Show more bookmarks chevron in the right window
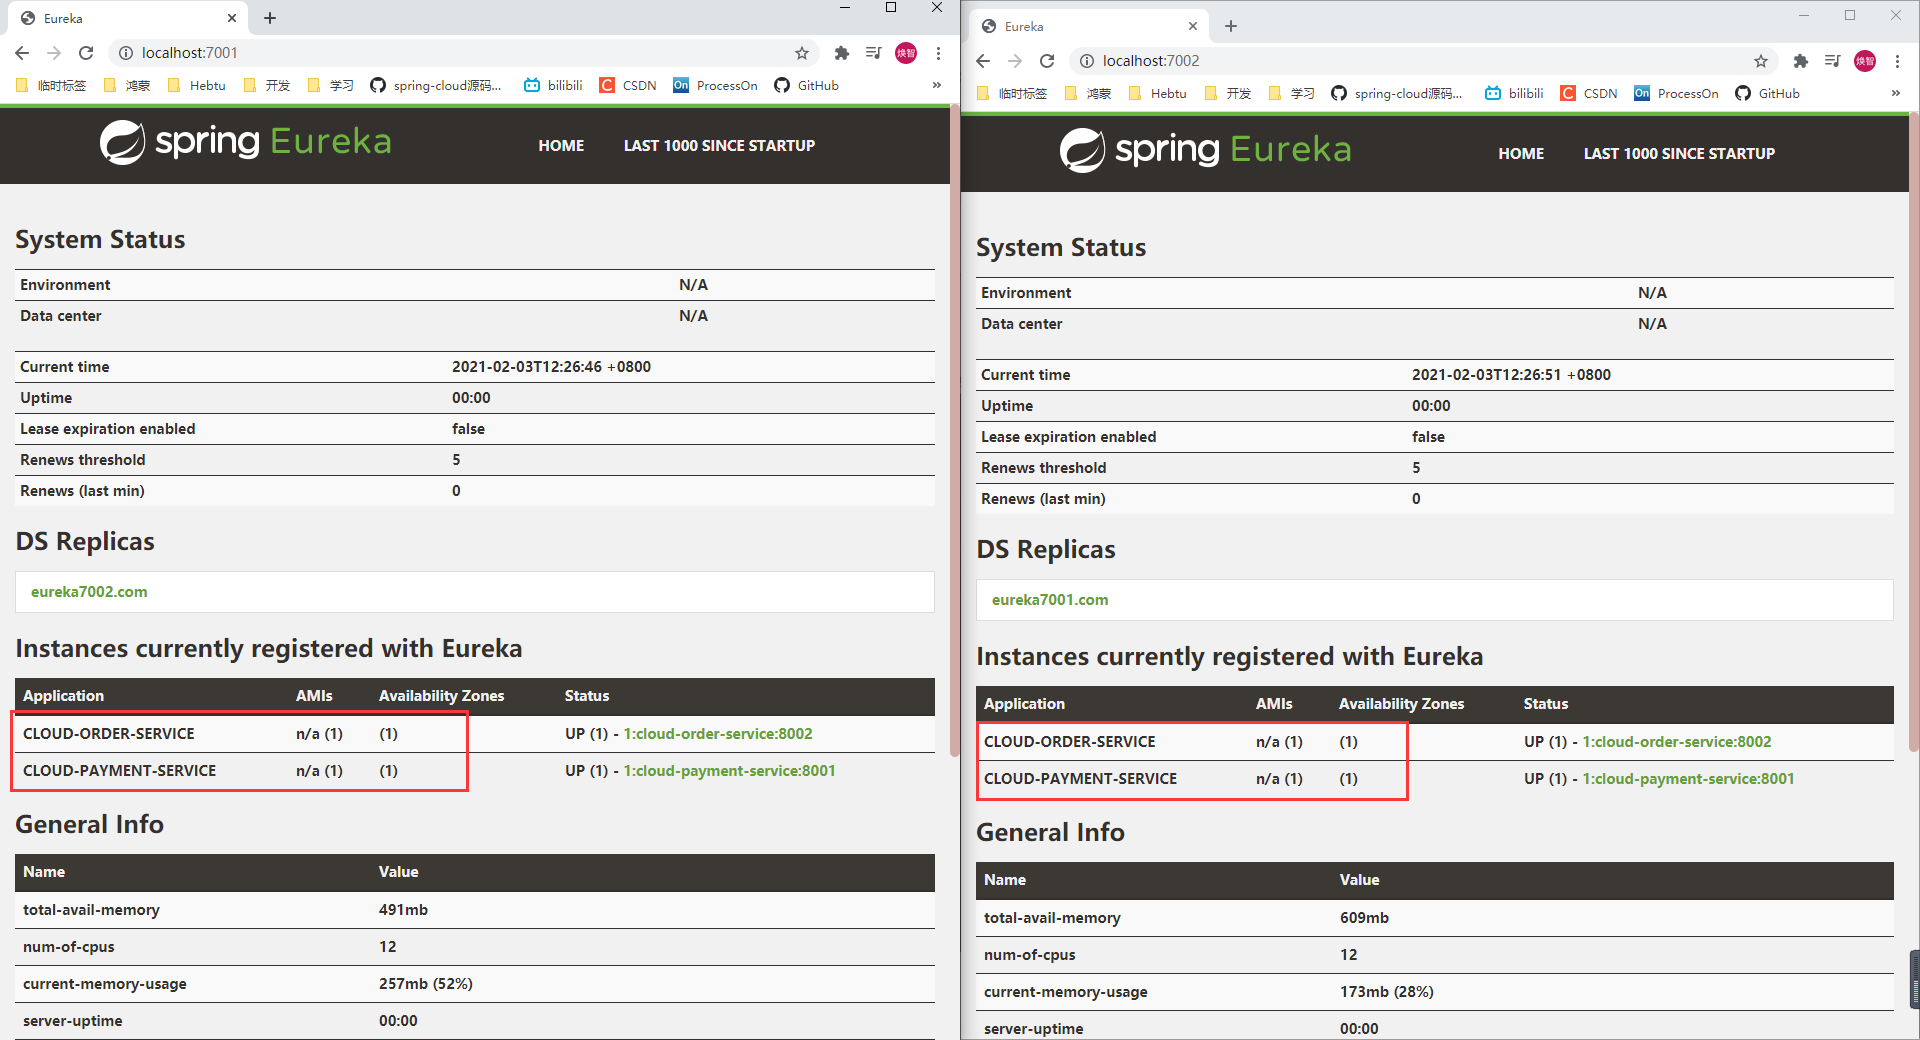The image size is (1920, 1040). click(x=1896, y=93)
